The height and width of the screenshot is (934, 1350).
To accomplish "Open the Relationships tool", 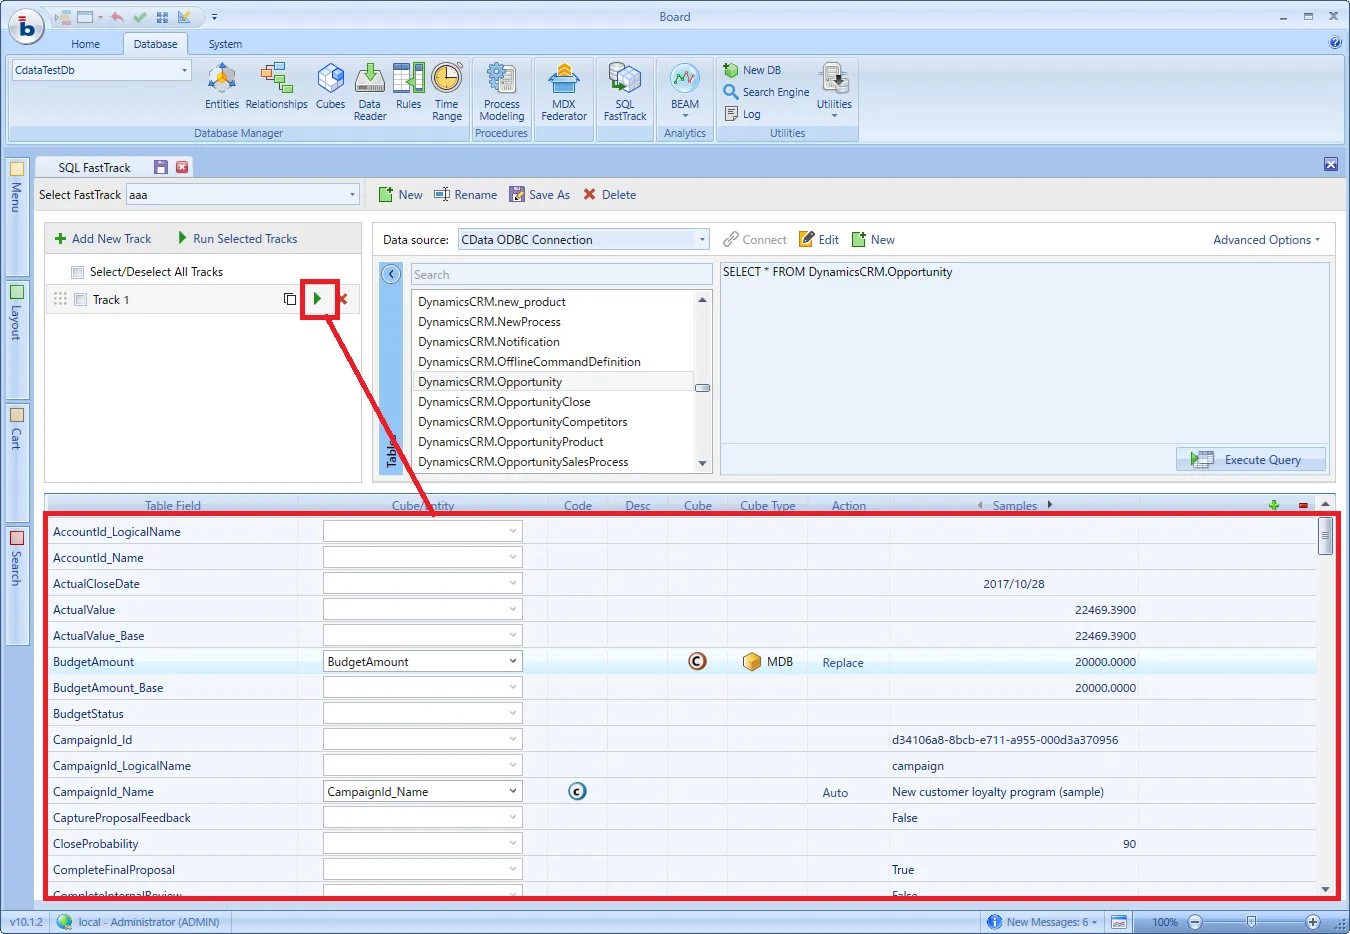I will click(276, 79).
